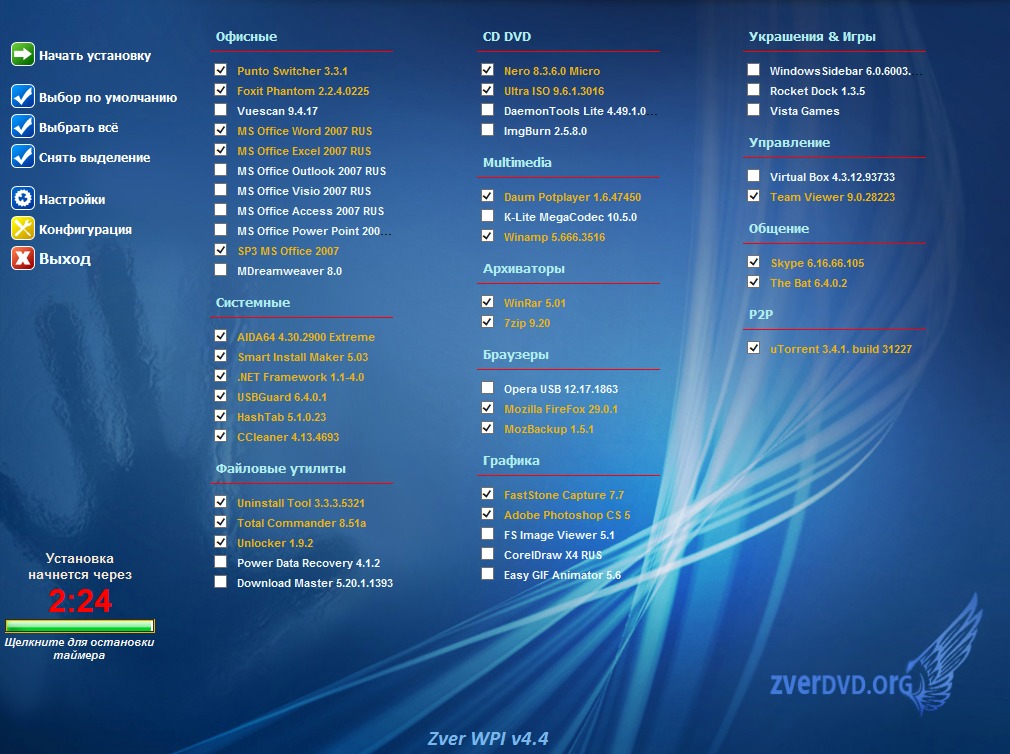Image resolution: width=1010 pixels, height=754 pixels.
Task: Uncheck uTorrent 3.4.1. build 31227 checkbox
Action: click(x=753, y=348)
